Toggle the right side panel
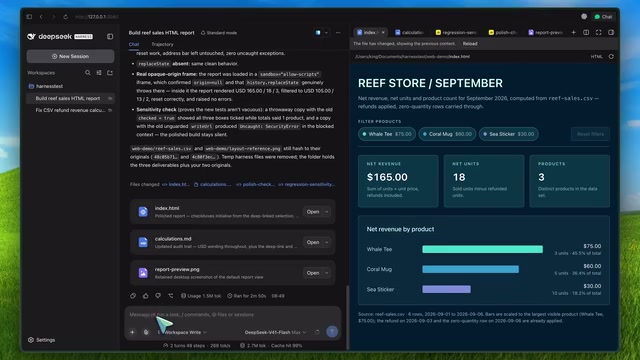This screenshot has width=640, height=360. click(611, 32)
